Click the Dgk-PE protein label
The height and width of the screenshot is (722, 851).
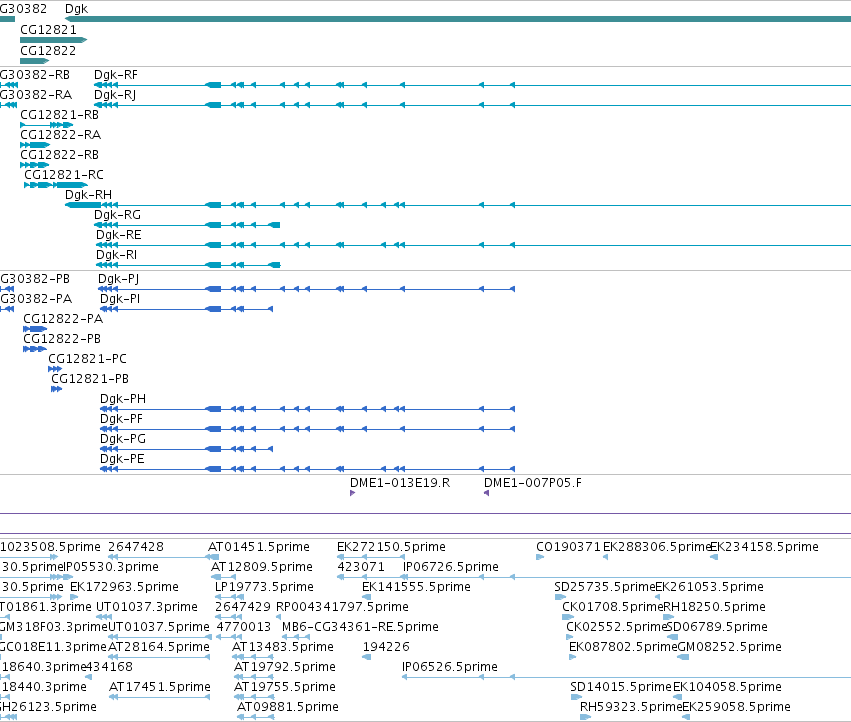tap(122, 459)
